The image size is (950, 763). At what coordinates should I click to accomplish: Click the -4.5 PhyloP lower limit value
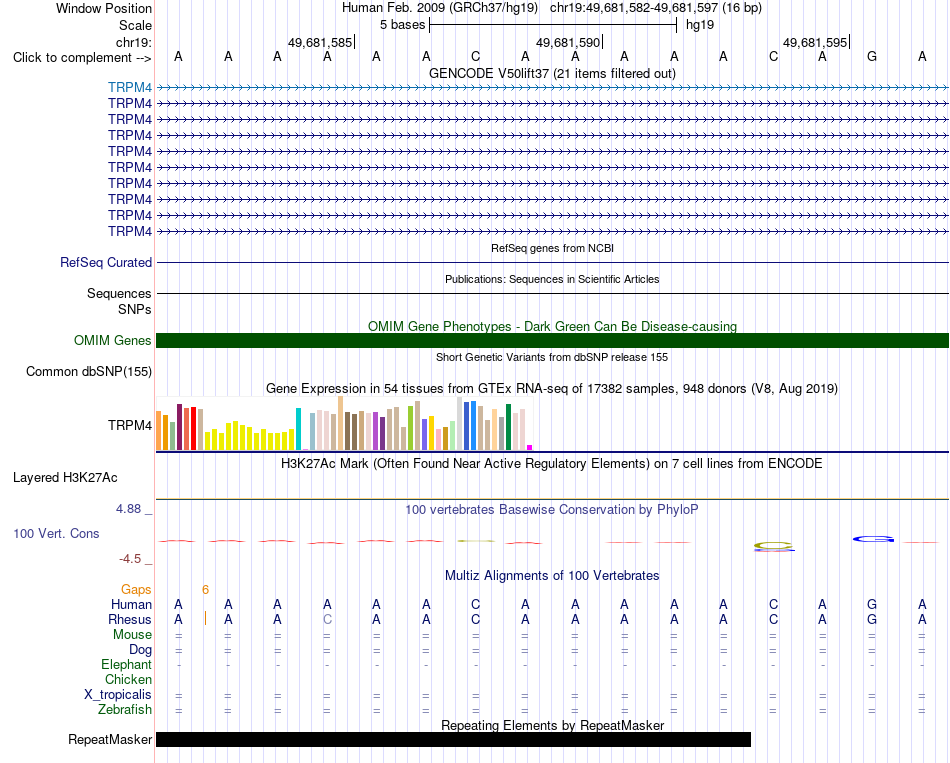point(130,559)
